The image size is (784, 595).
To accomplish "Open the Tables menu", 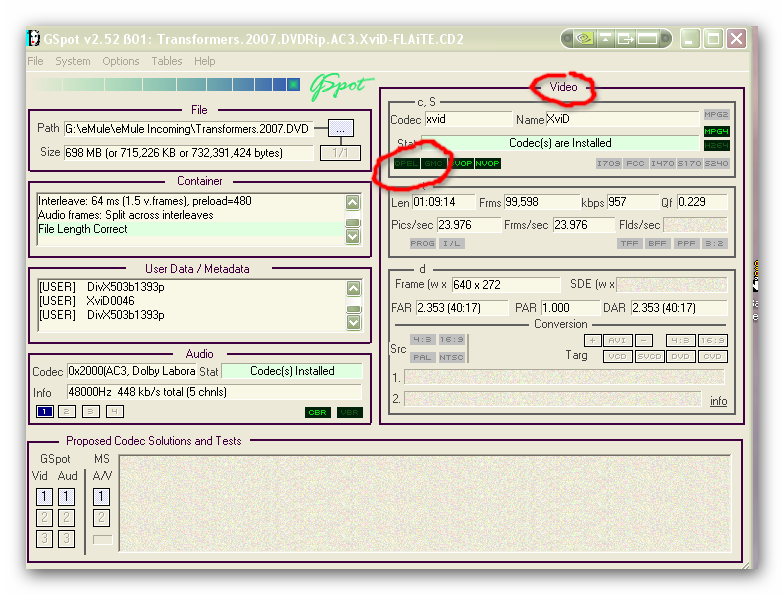I will click(166, 61).
